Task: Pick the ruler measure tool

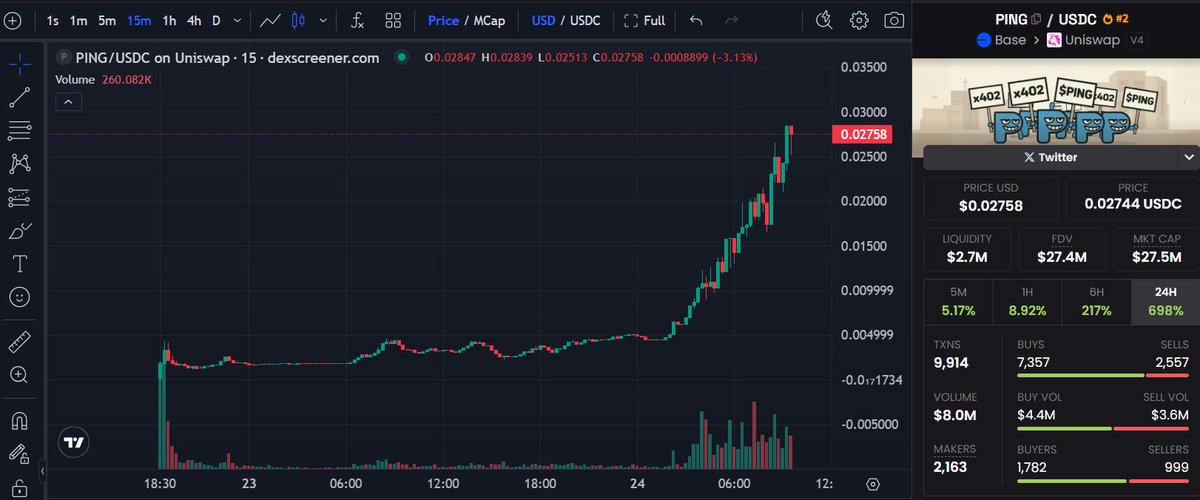Action: (19, 342)
